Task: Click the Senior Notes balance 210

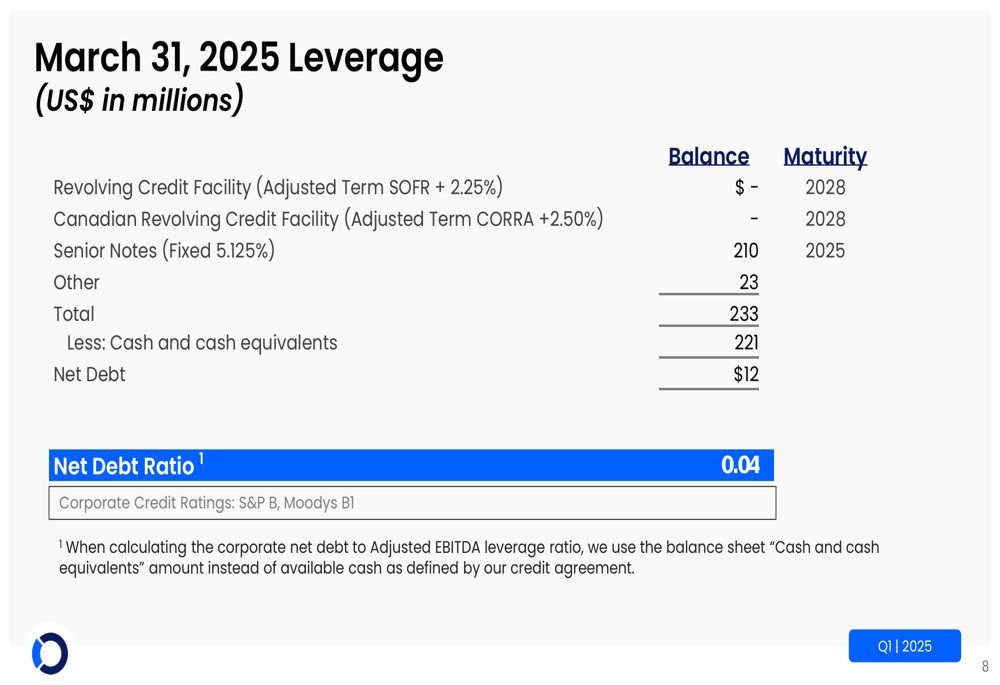Action: click(746, 251)
